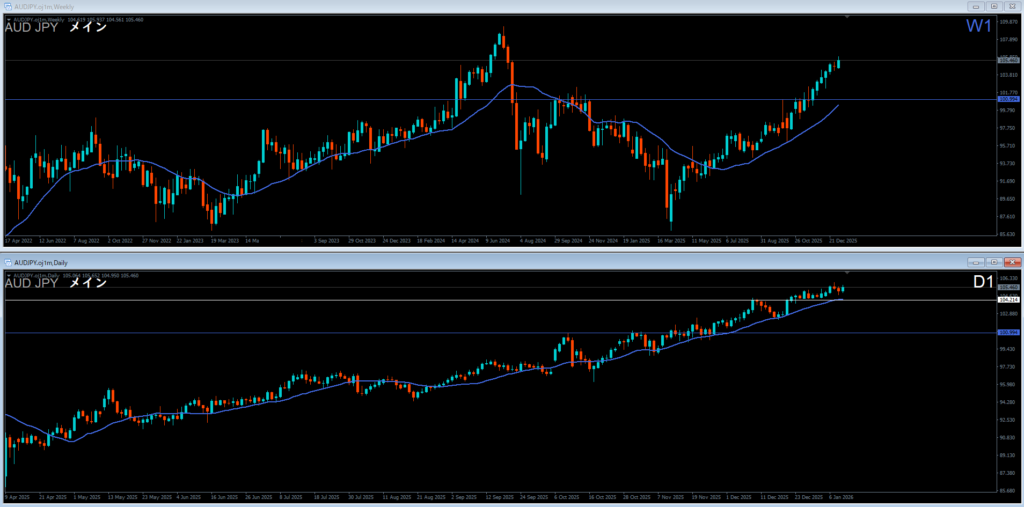
Task: Maximize the AUDJPY Daily chart window
Action: pos(995,260)
